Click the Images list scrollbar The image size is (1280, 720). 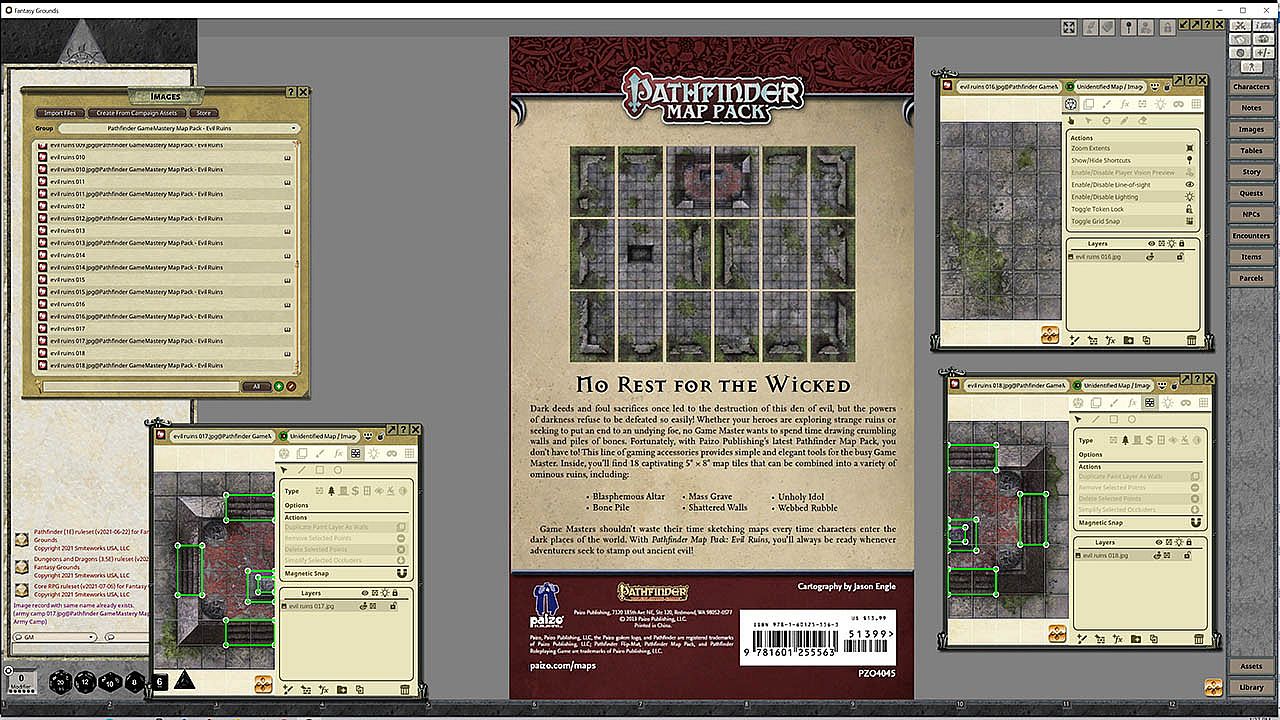[297, 257]
